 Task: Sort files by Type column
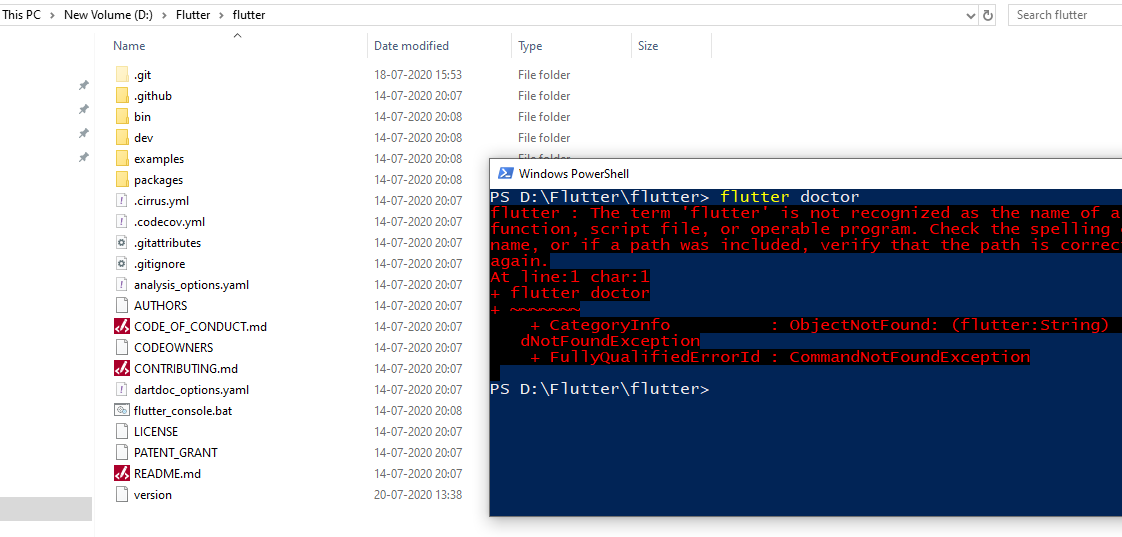point(530,46)
